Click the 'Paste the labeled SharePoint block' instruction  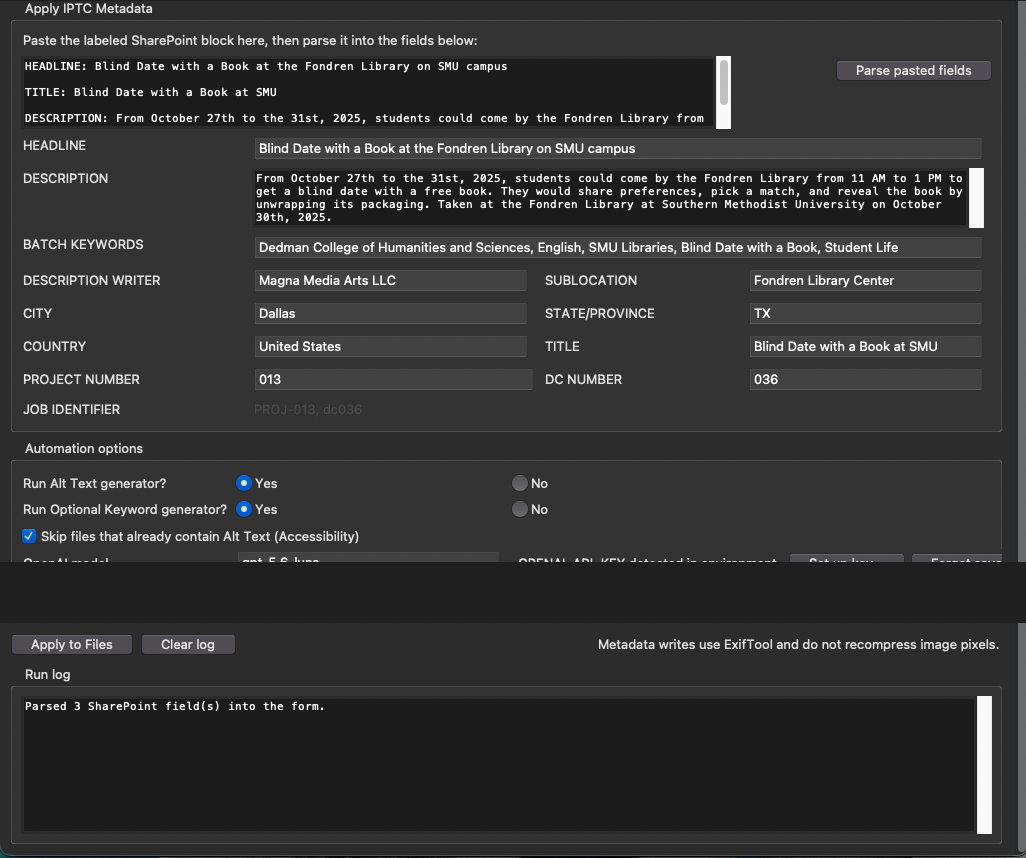pos(250,41)
